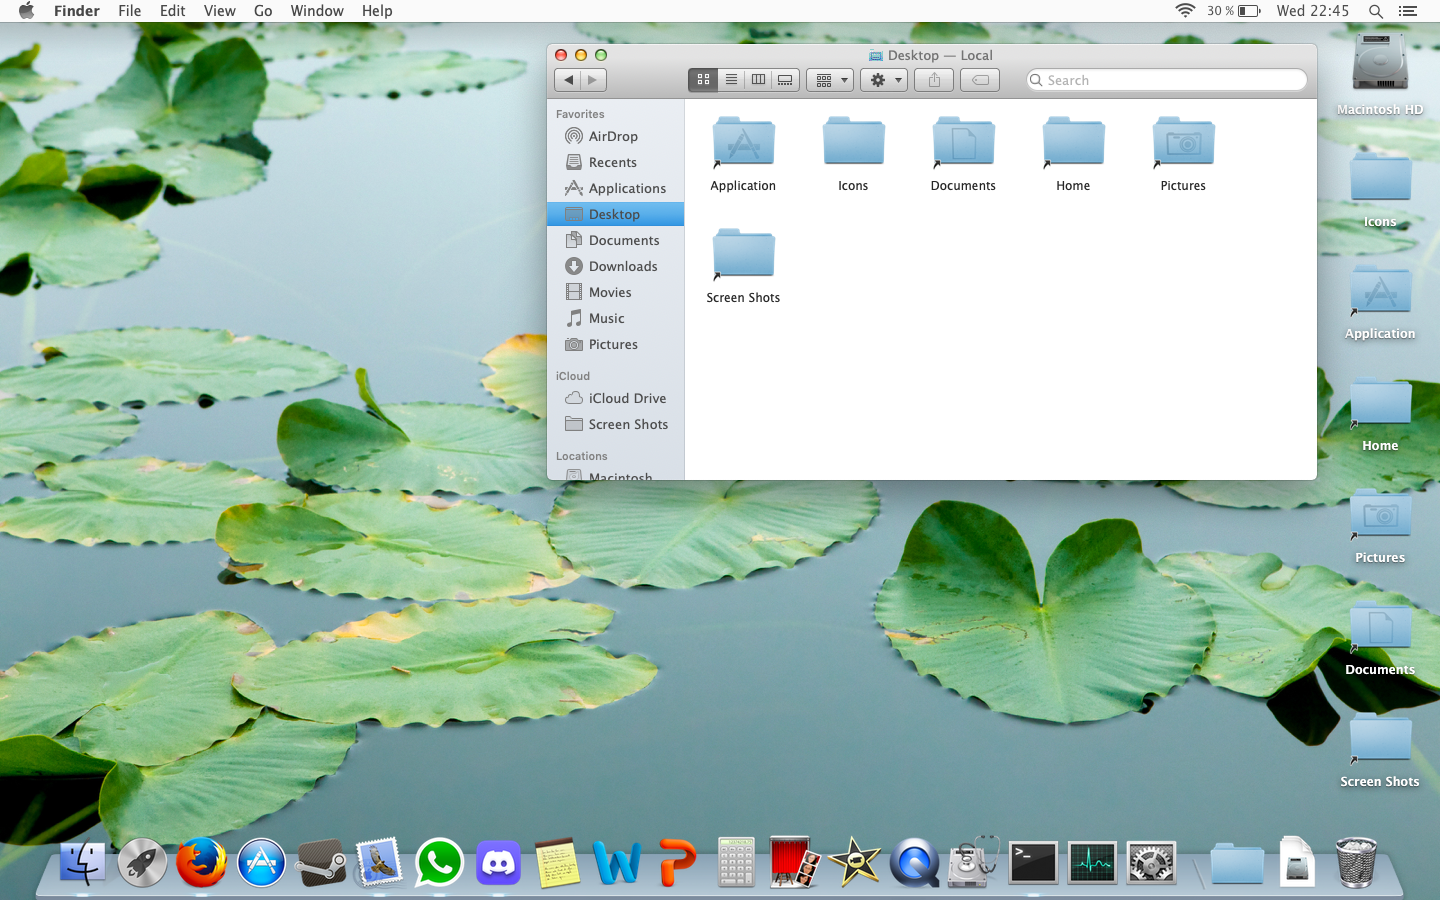Select the Pictures shortcut on the desktop
Image resolution: width=1440 pixels, height=900 pixels.
pyautogui.click(x=1380, y=526)
